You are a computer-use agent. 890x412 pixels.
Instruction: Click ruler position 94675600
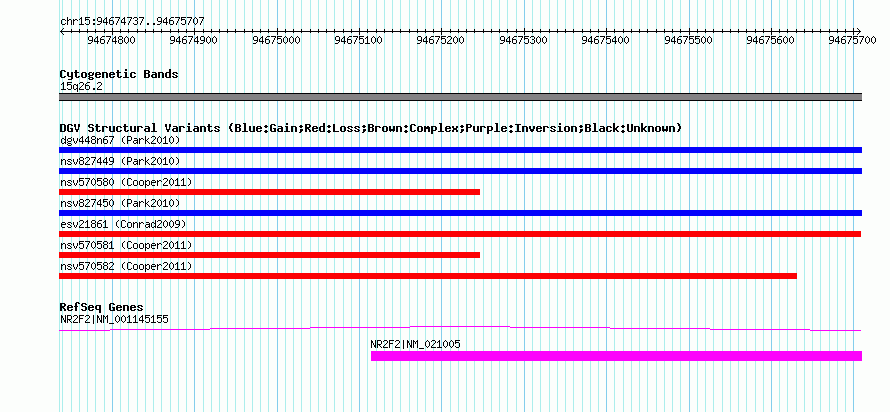click(x=771, y=40)
